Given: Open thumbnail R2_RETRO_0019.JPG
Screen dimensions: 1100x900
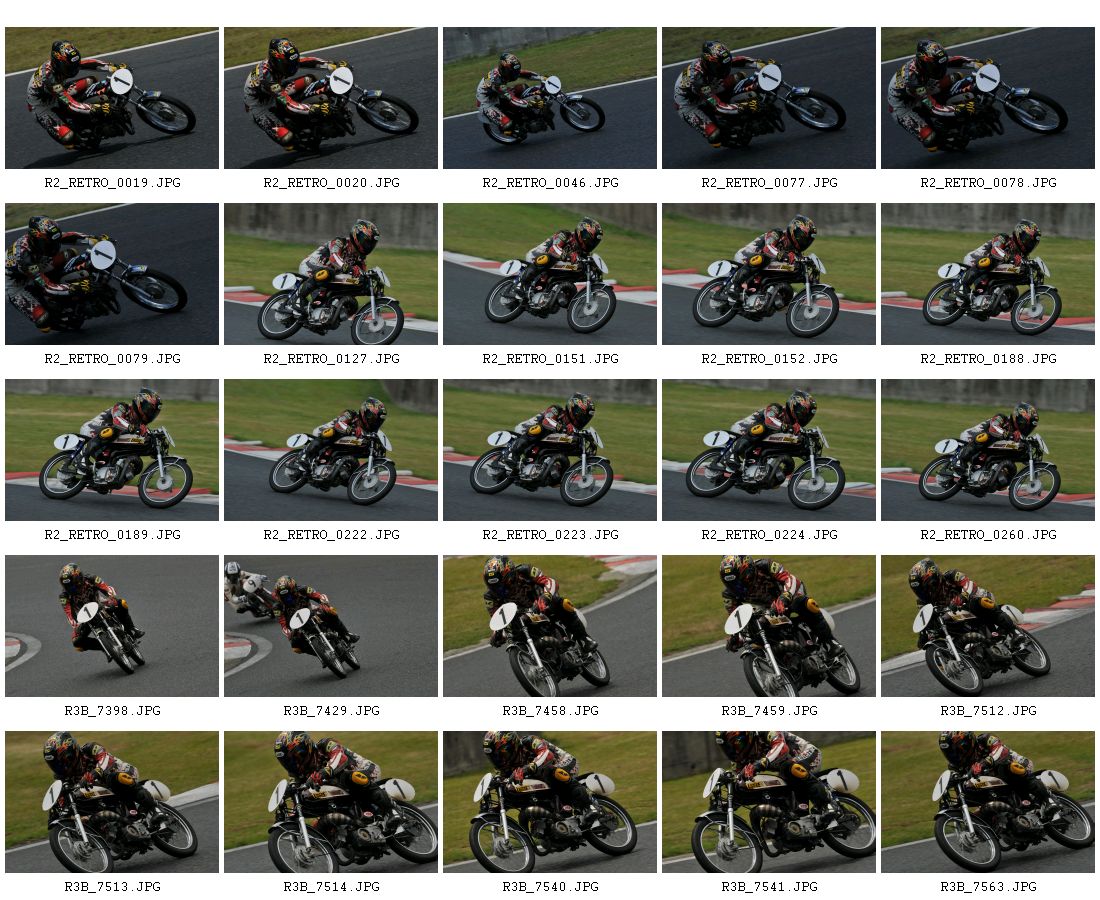Looking at the screenshot, I should (112, 98).
